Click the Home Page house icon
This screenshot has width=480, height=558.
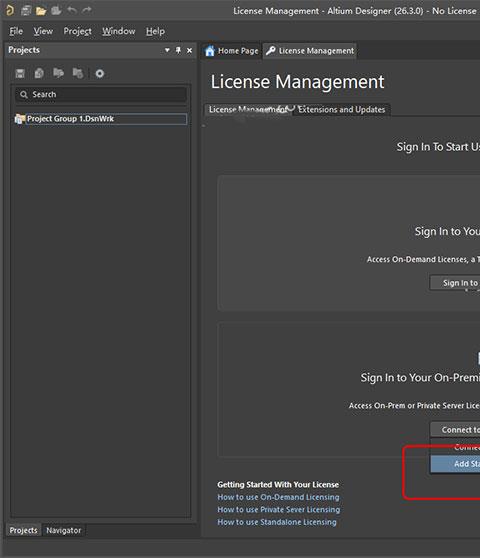coord(210,51)
